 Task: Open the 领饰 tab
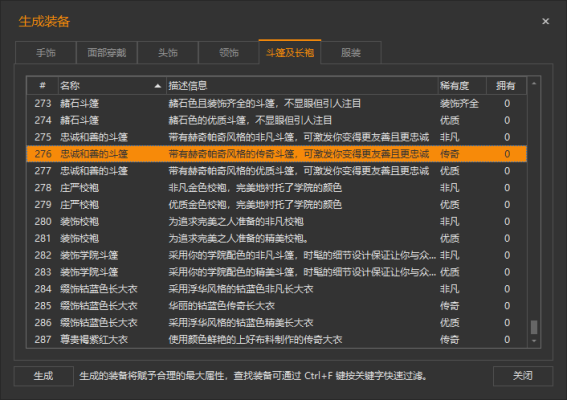(229, 53)
